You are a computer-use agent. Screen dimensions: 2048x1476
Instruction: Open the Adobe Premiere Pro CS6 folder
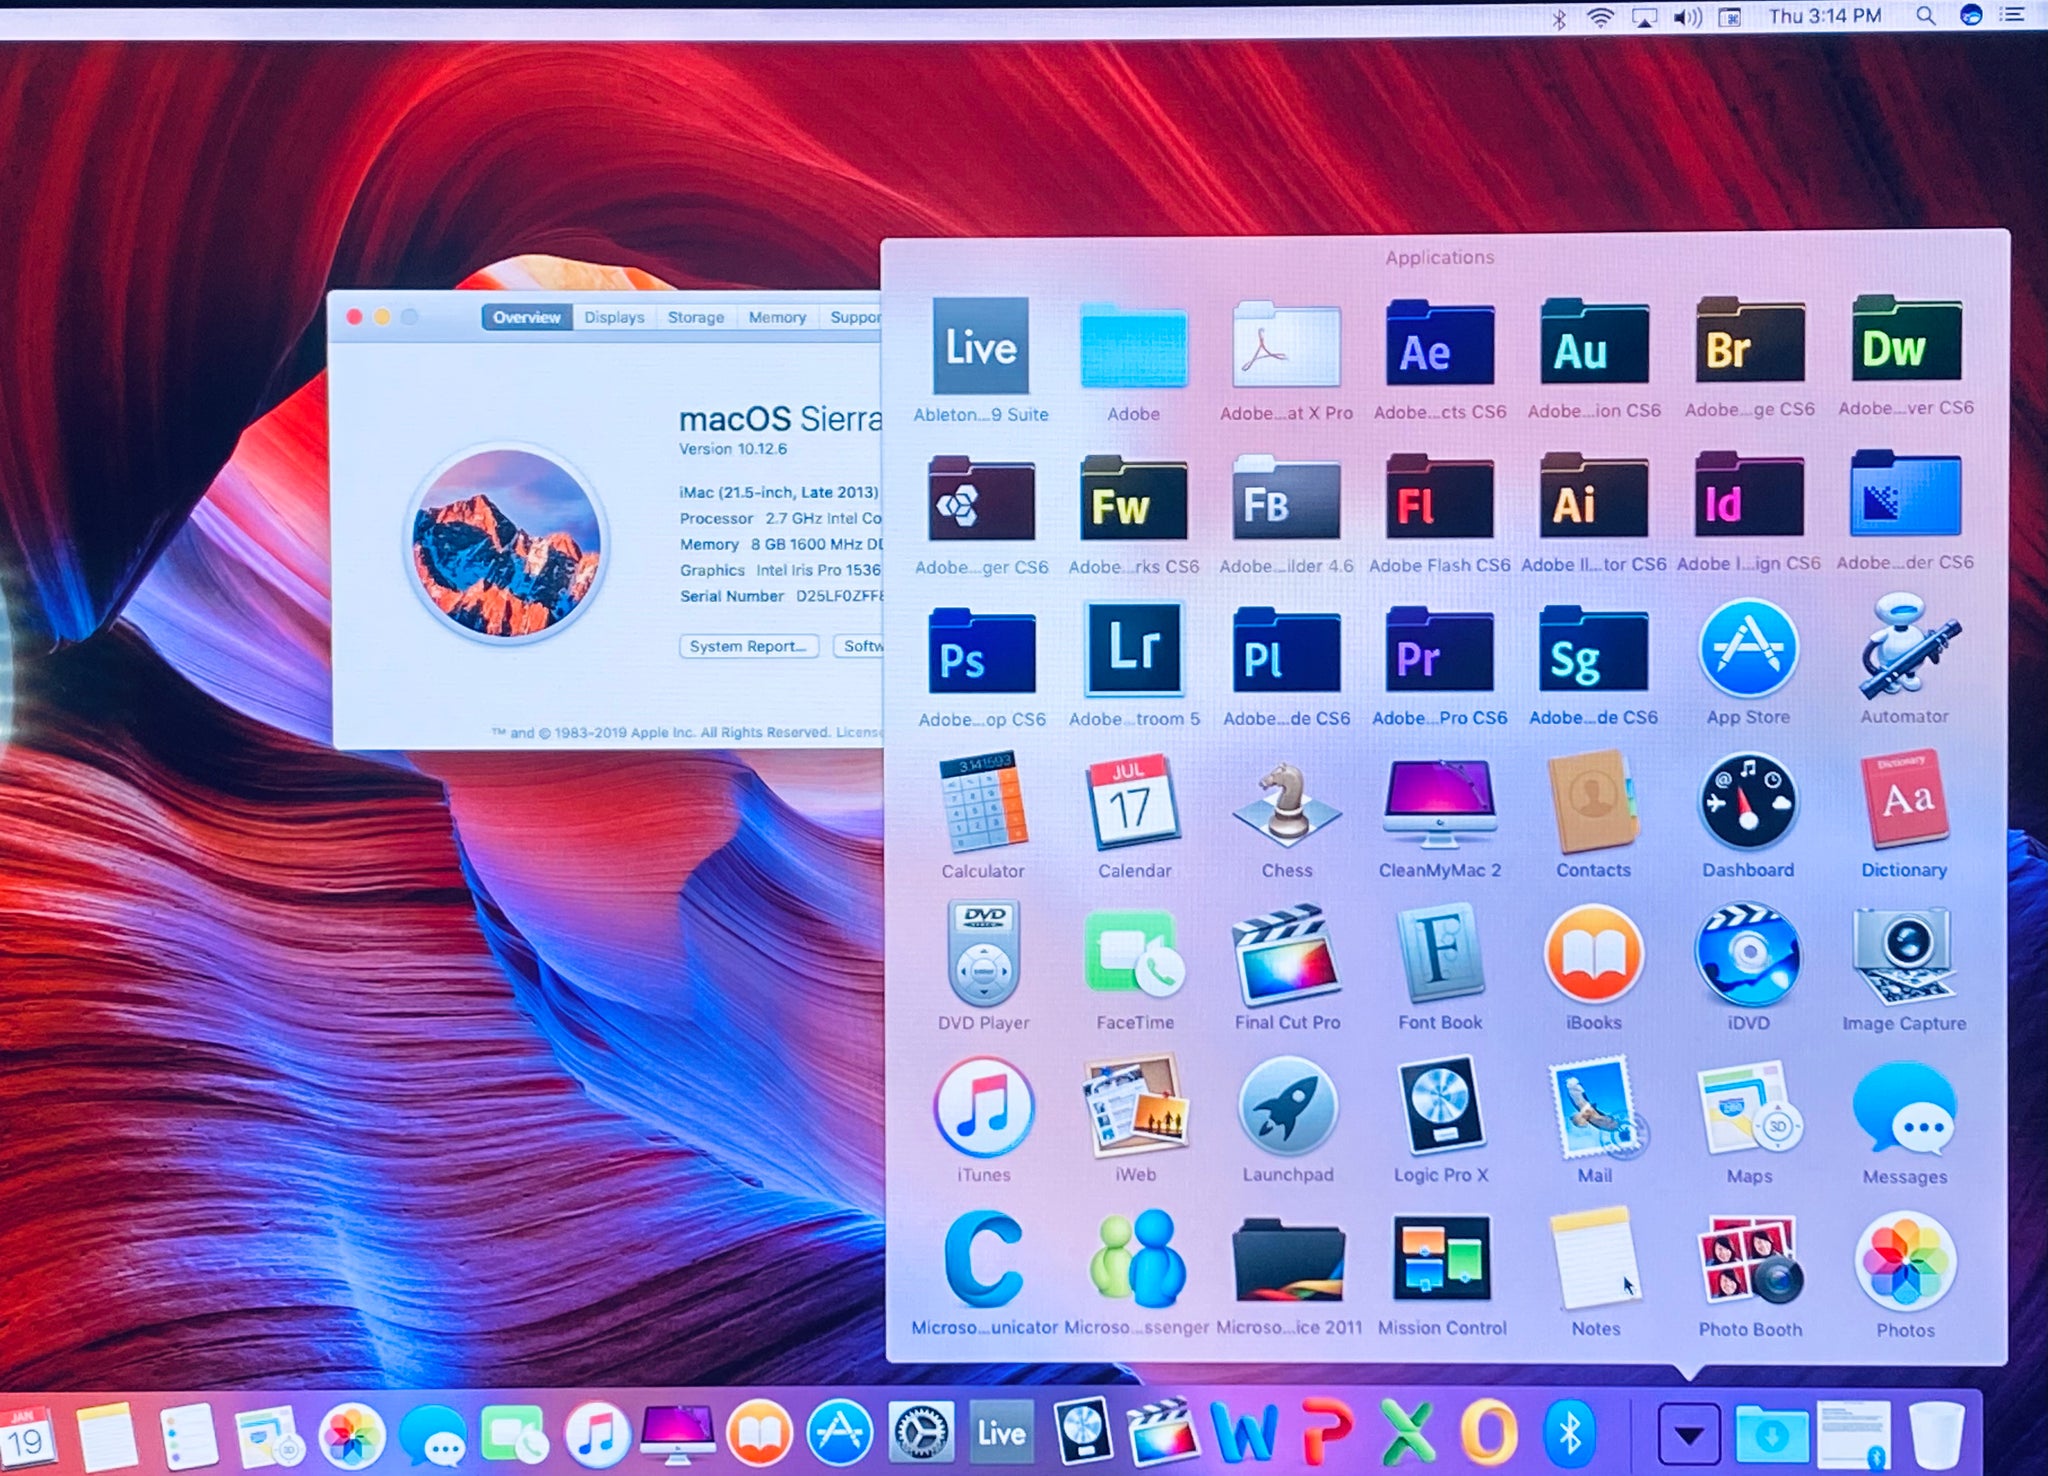(x=1439, y=650)
